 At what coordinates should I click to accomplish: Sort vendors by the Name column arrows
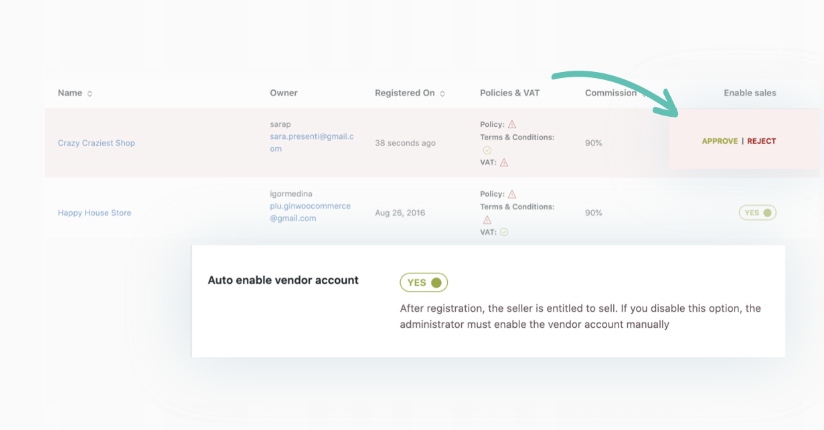(90, 94)
